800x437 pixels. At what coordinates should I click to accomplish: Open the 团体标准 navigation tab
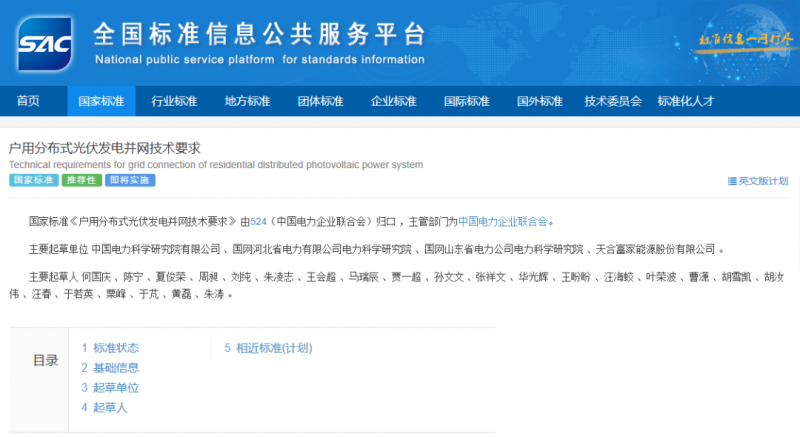point(320,101)
